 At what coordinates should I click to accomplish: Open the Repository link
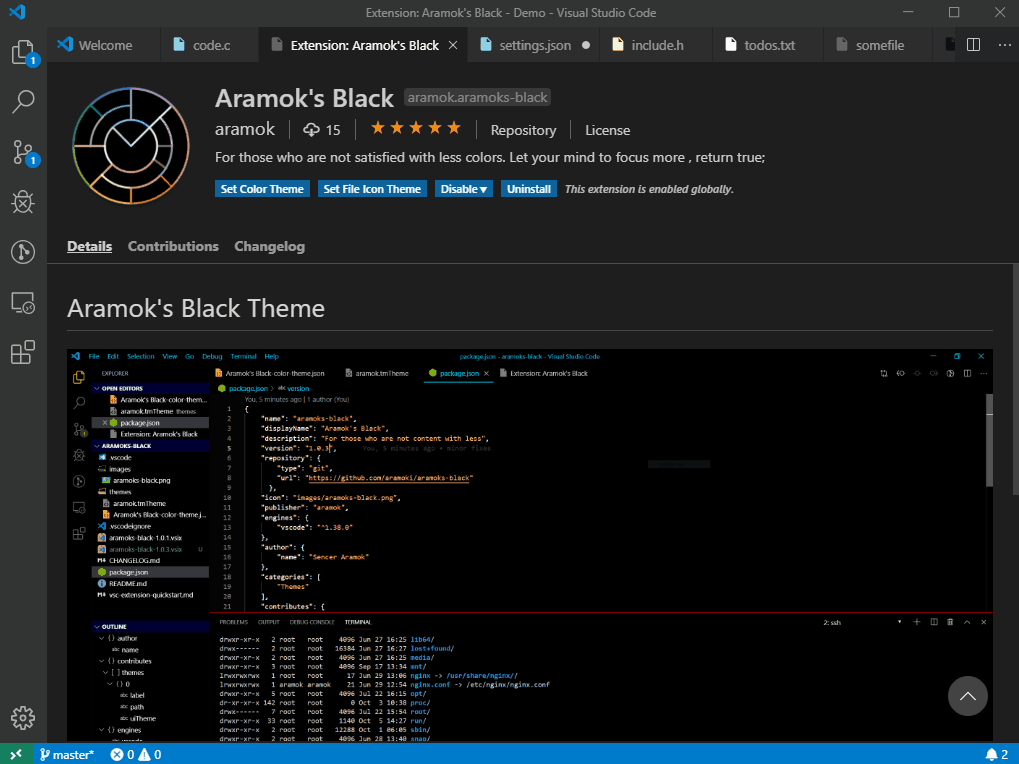(x=523, y=130)
